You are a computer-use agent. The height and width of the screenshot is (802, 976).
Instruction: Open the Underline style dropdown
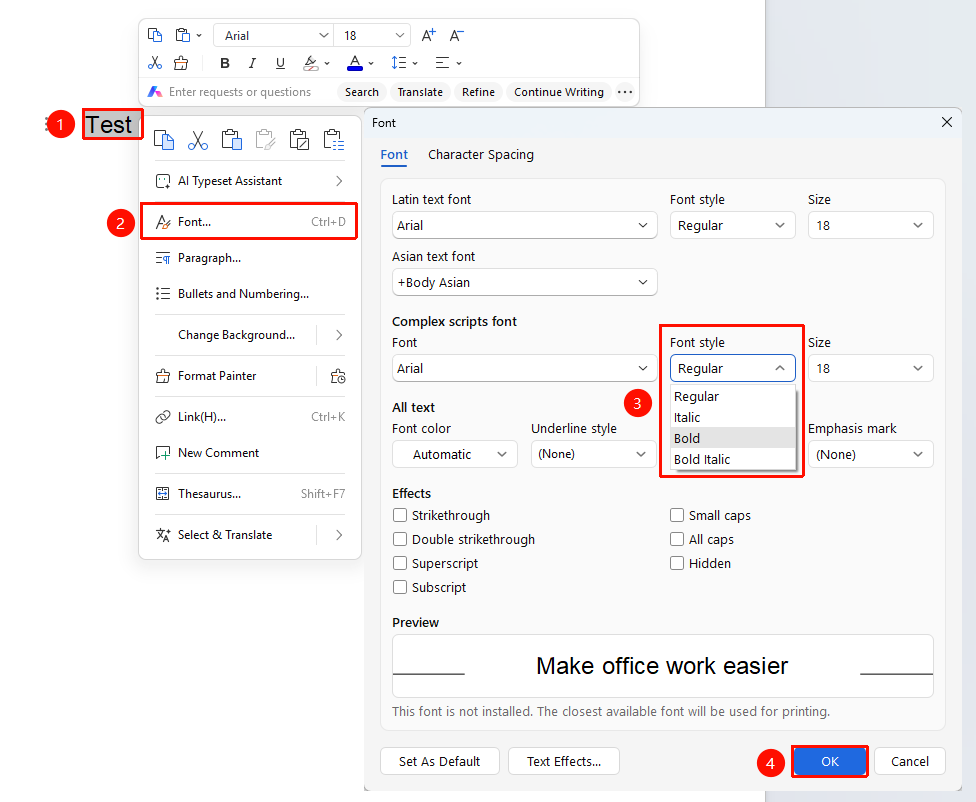[x=593, y=455]
